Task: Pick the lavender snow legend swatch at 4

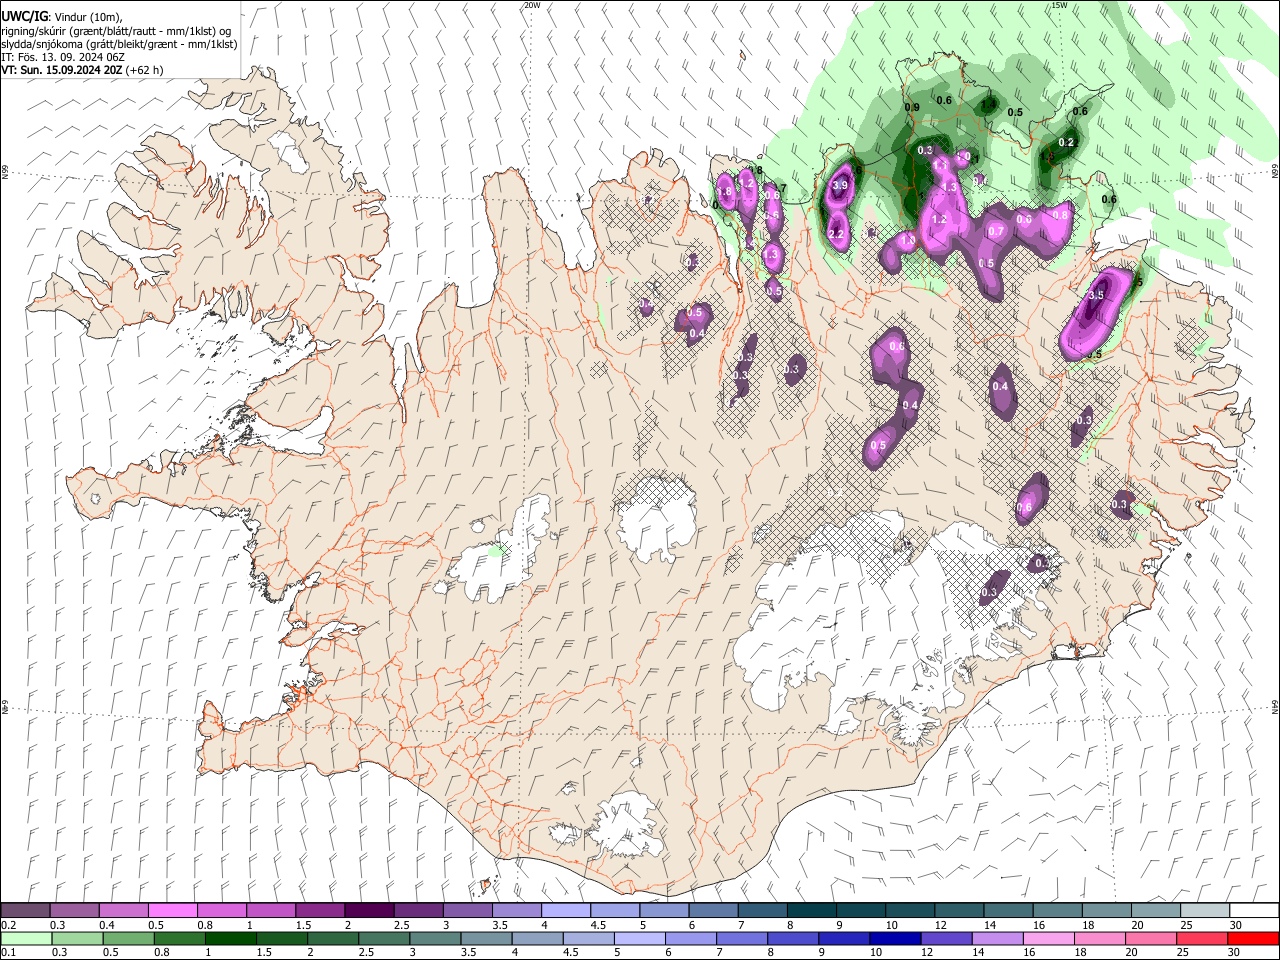Action: [x=566, y=911]
